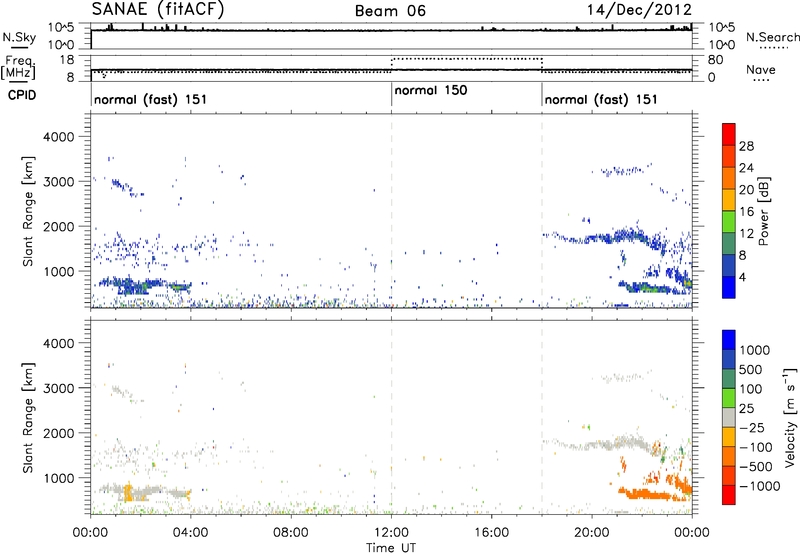Click the '08:00' time tick label

(x=291, y=533)
